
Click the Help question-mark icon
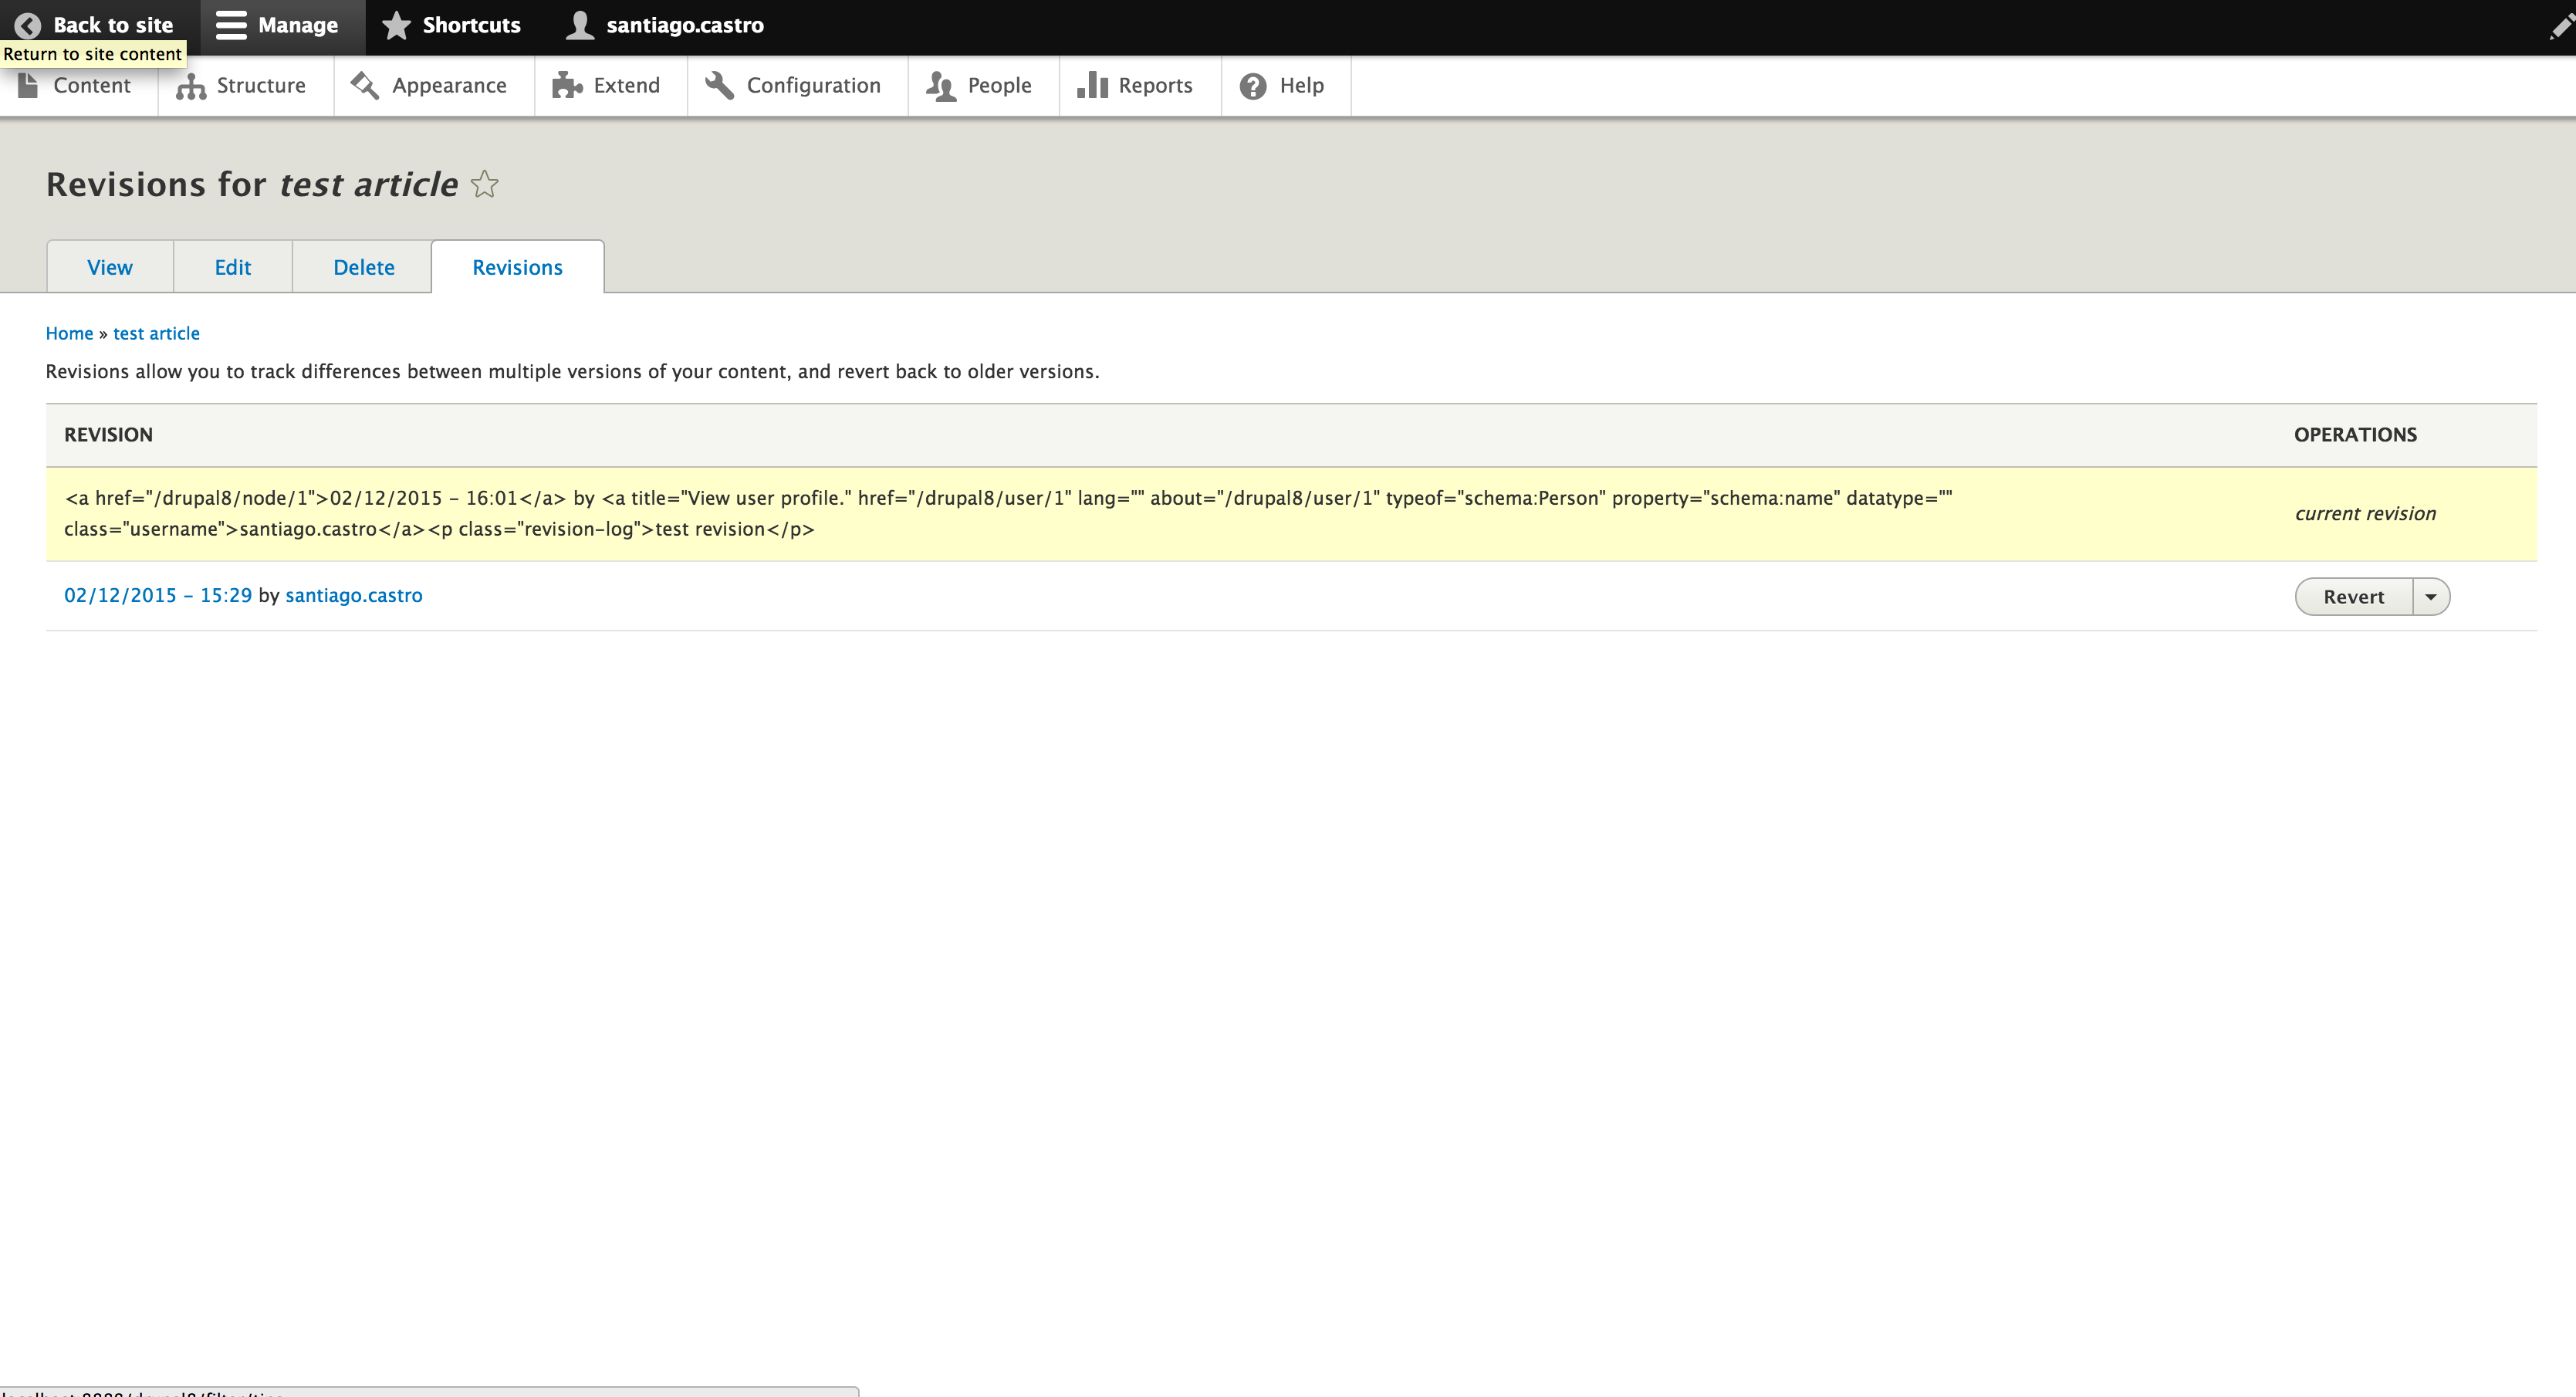(x=1252, y=85)
